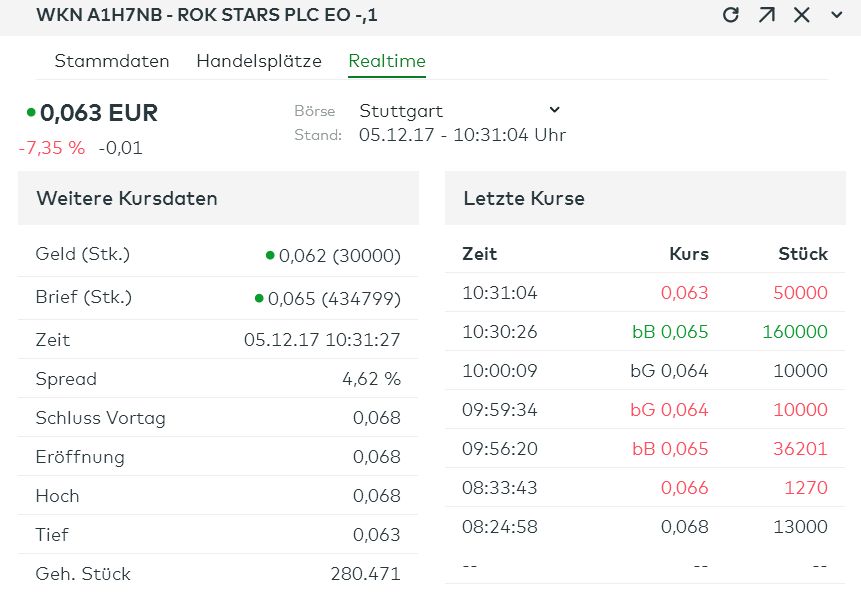Refresh the quote using the circular arrow icon

731,15
